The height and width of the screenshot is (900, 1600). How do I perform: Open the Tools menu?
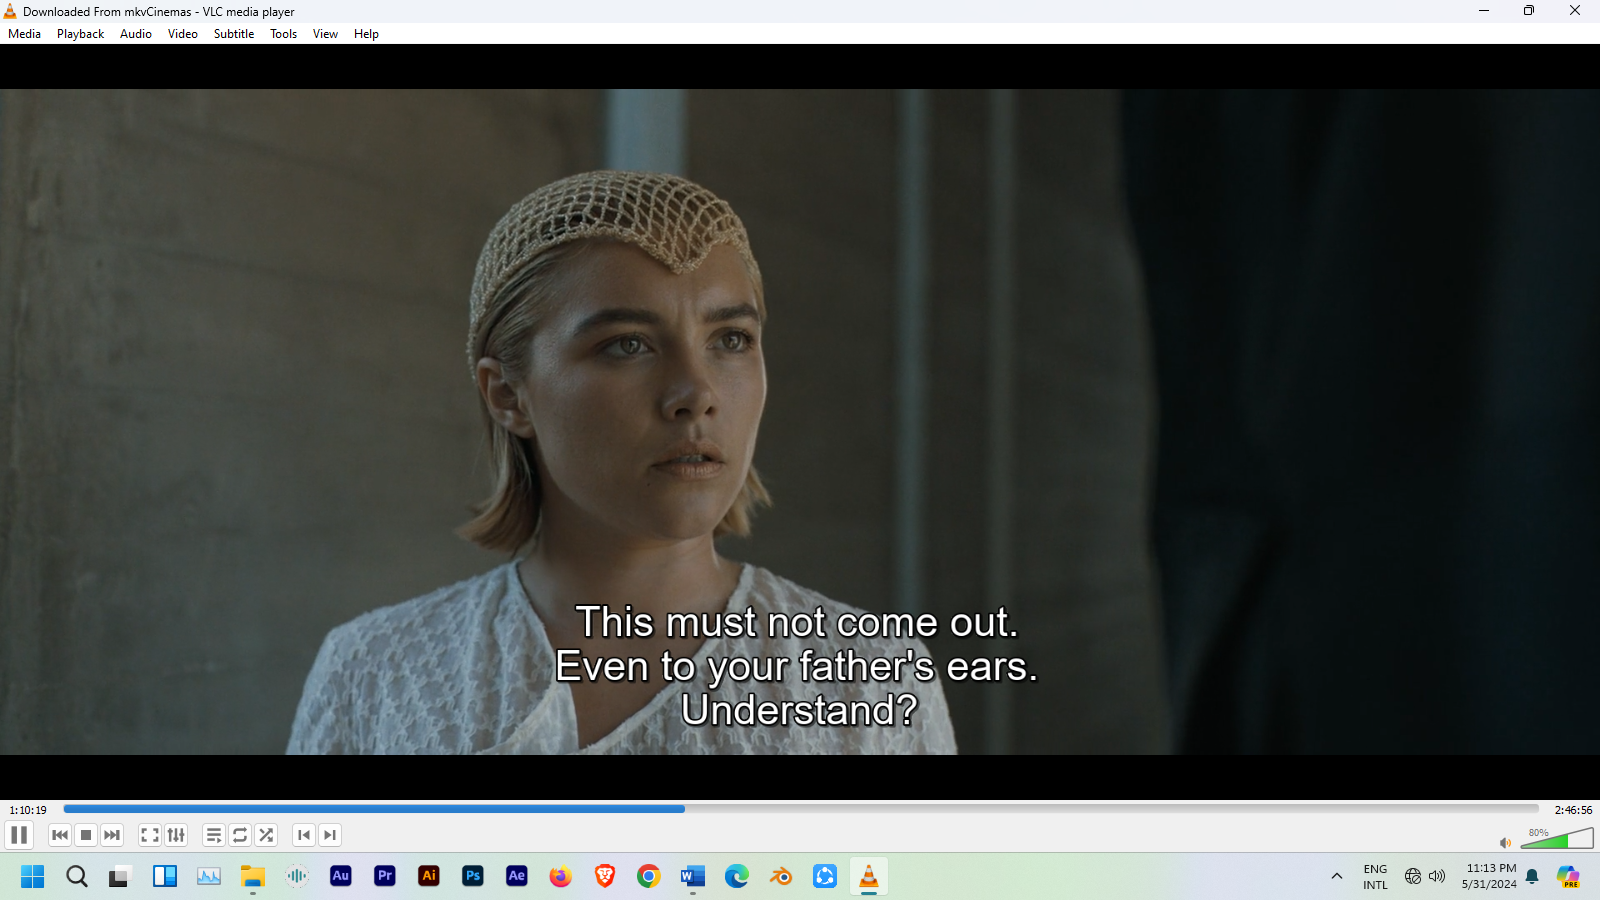[x=284, y=34]
